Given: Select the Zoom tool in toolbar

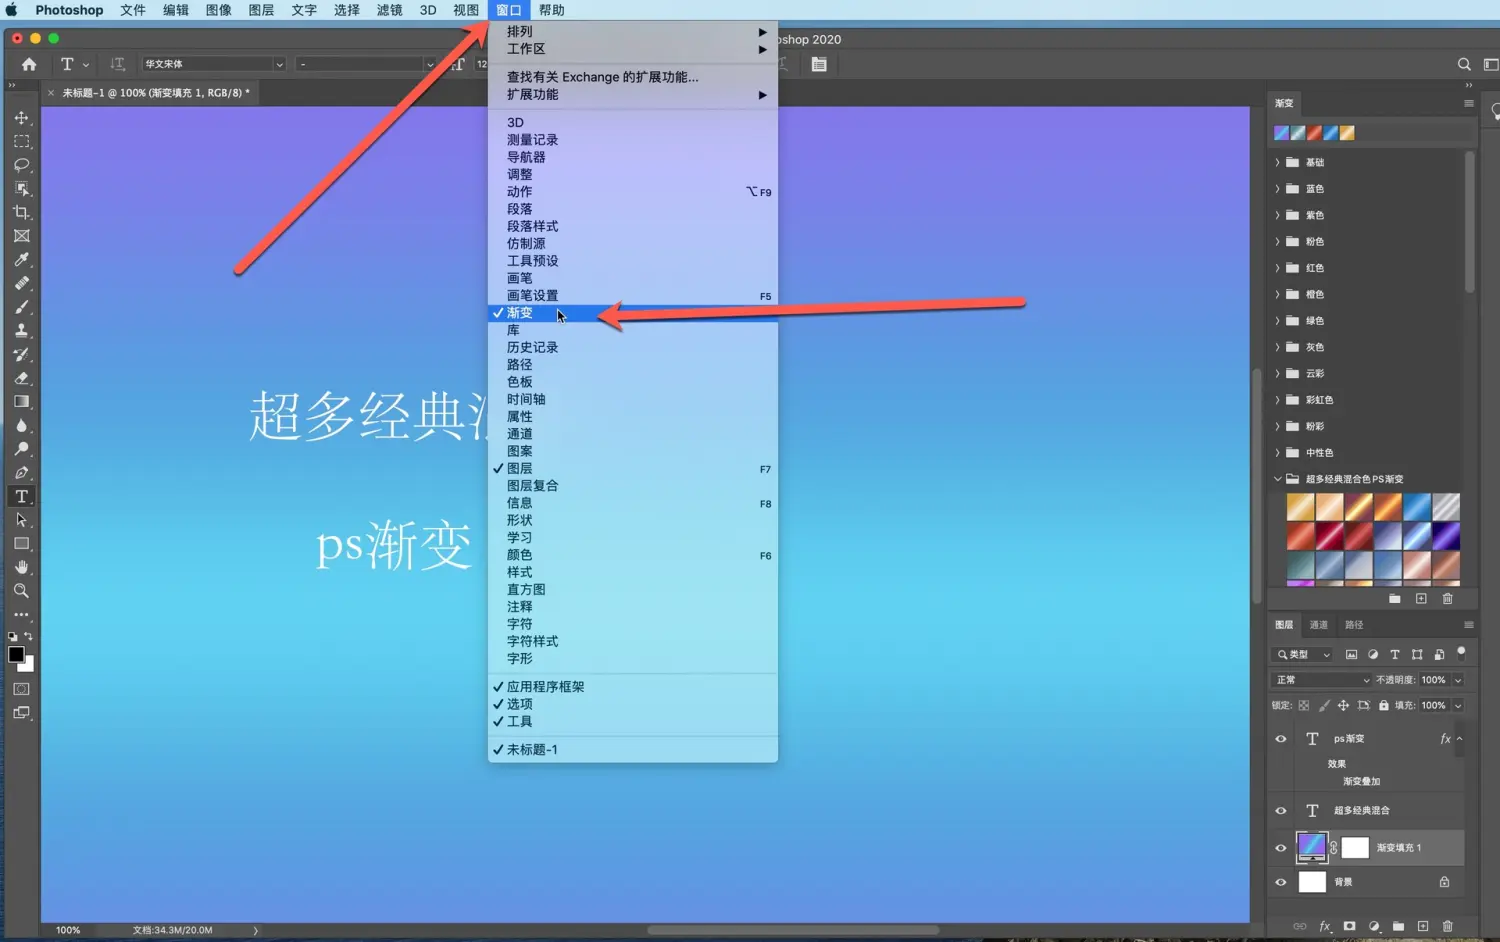Looking at the screenshot, I should [x=21, y=591].
